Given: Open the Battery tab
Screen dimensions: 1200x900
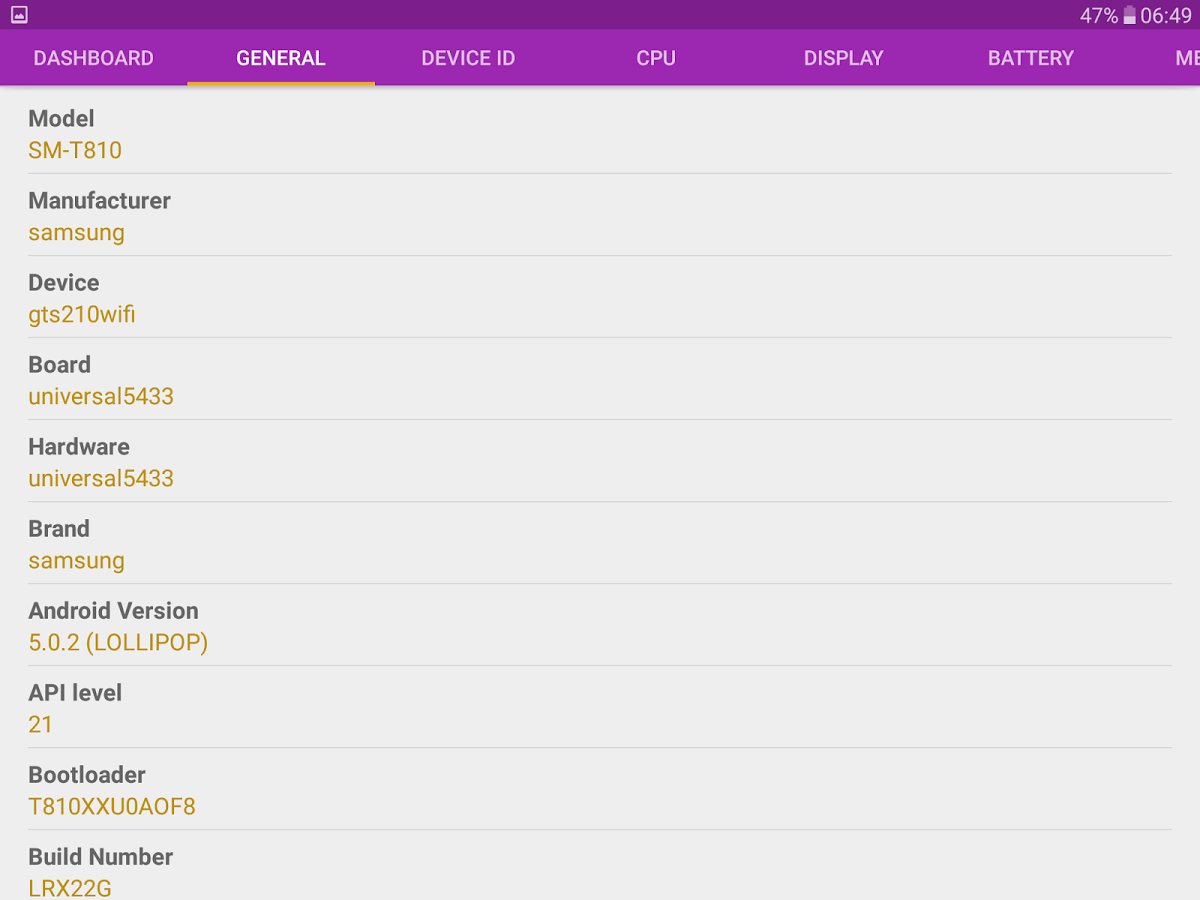Looking at the screenshot, I should (x=1031, y=58).
